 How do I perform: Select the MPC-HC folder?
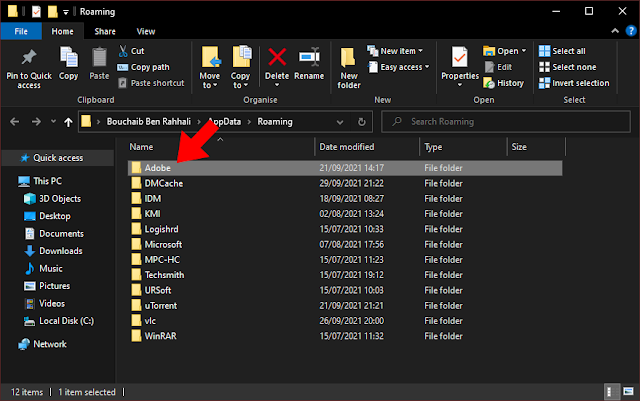click(345, 260)
